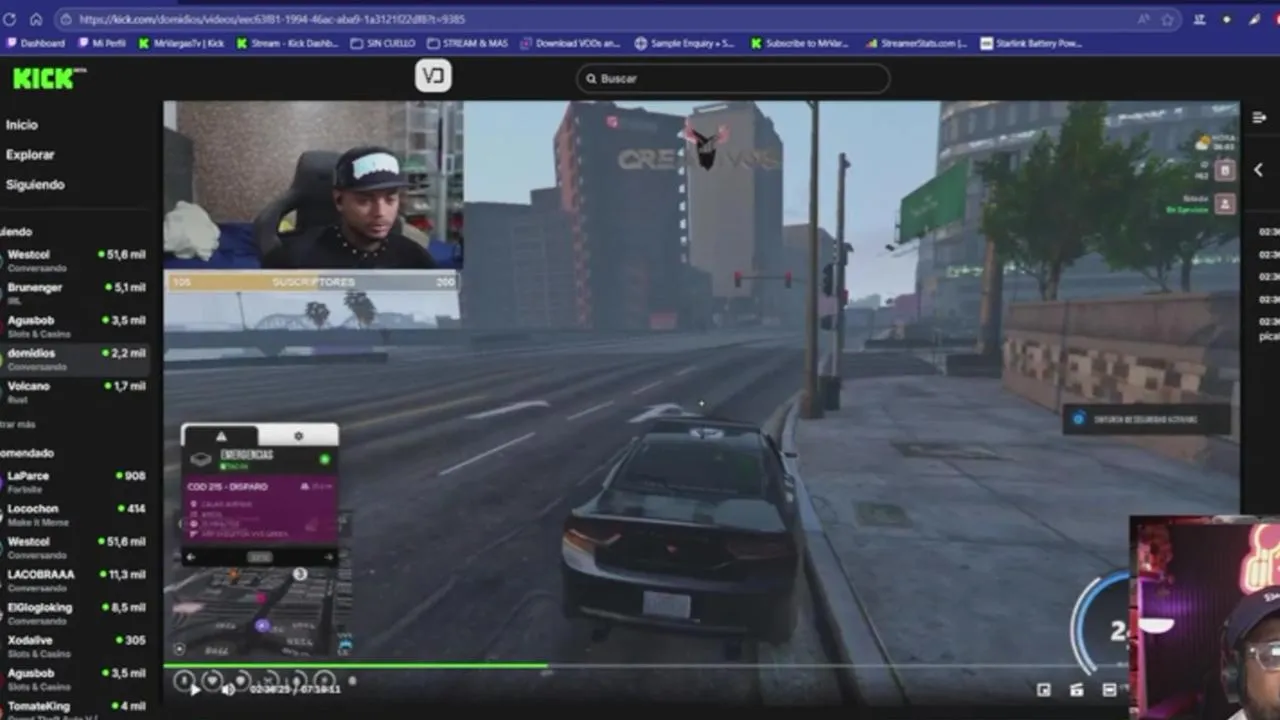
Task: Open the Dashboard bookmark
Action: click(x=35, y=44)
